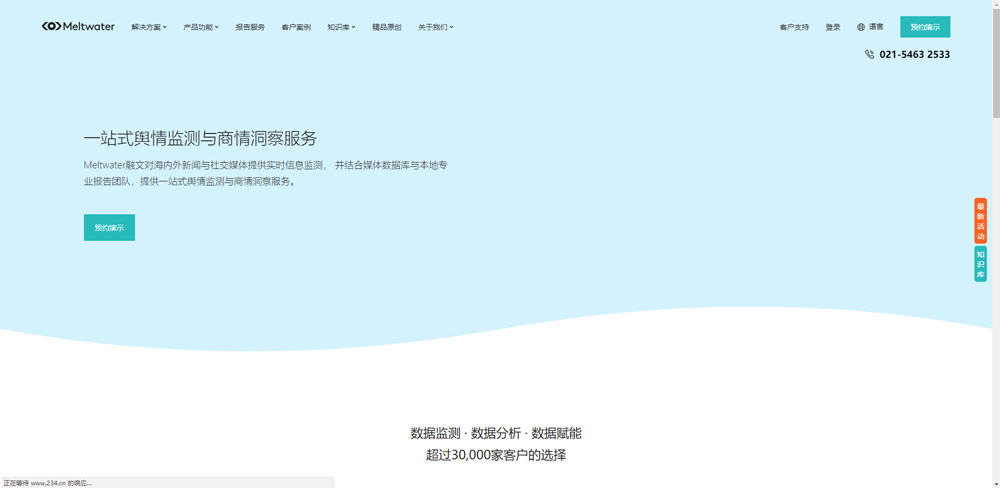The height and width of the screenshot is (488, 1000).
Task: Call the 021-5463 2533 phone number
Action: pyautogui.click(x=915, y=55)
